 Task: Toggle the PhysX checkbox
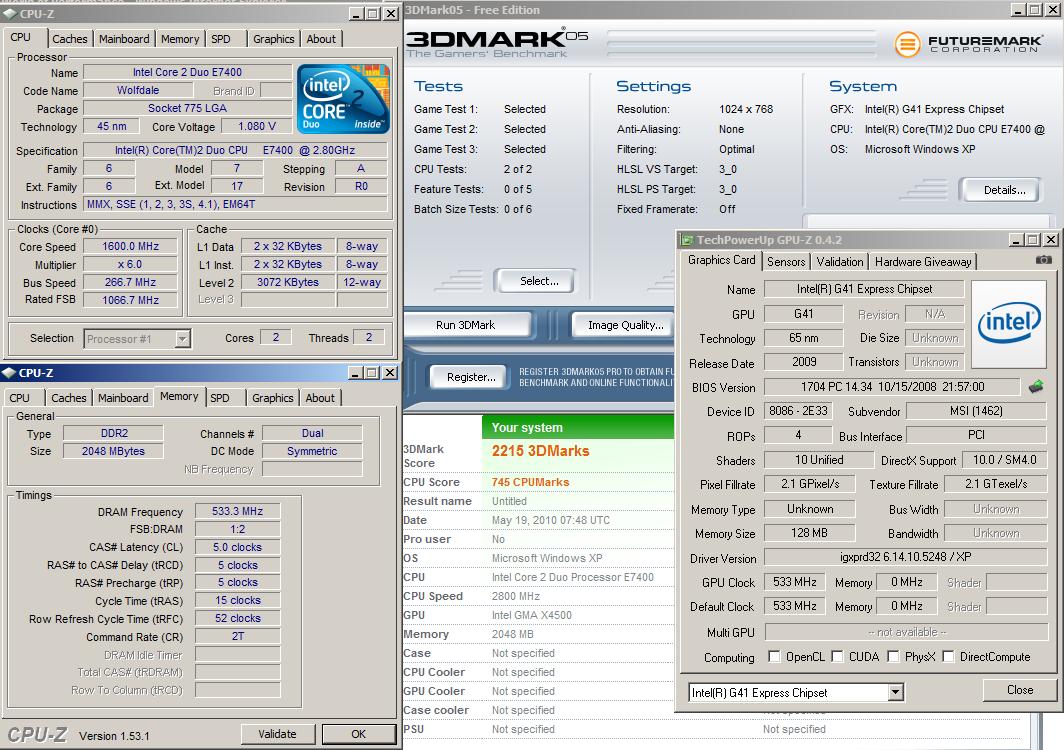point(894,656)
